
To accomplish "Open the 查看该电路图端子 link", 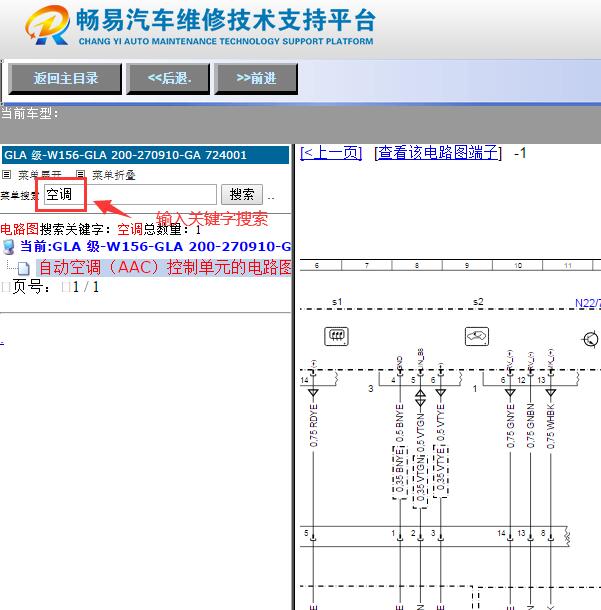I will pos(438,153).
